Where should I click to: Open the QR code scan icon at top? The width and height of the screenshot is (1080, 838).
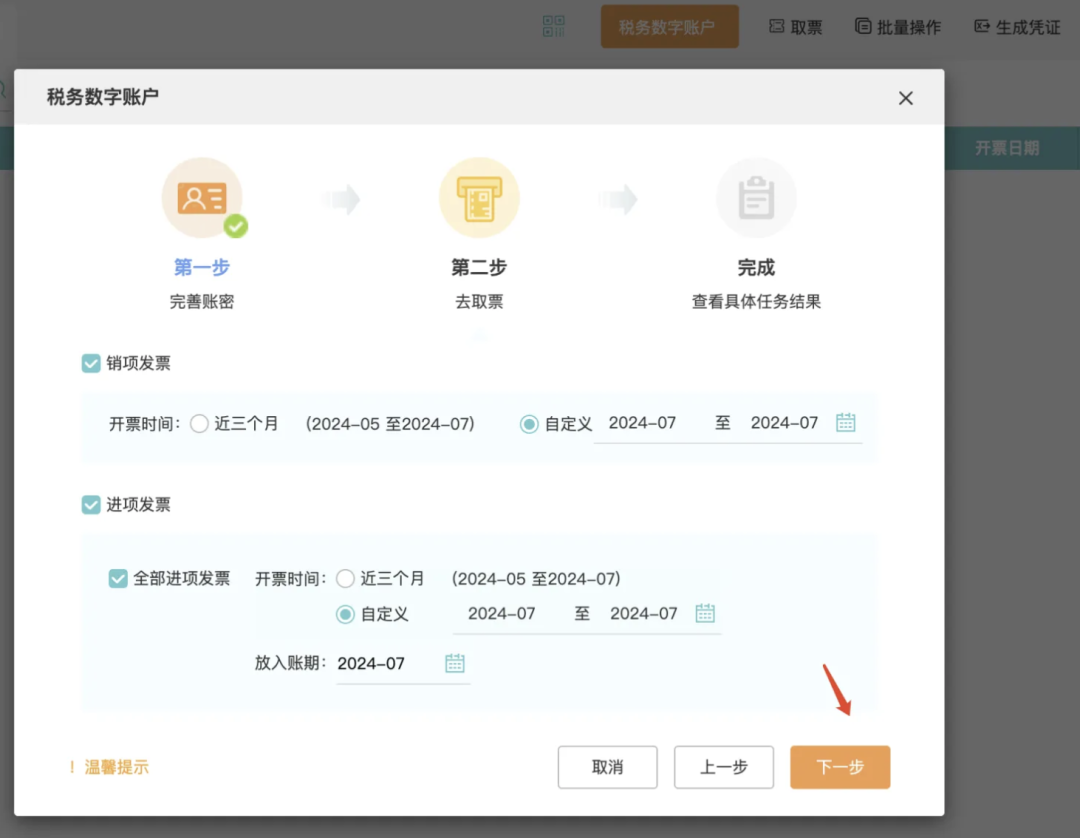pos(554,26)
